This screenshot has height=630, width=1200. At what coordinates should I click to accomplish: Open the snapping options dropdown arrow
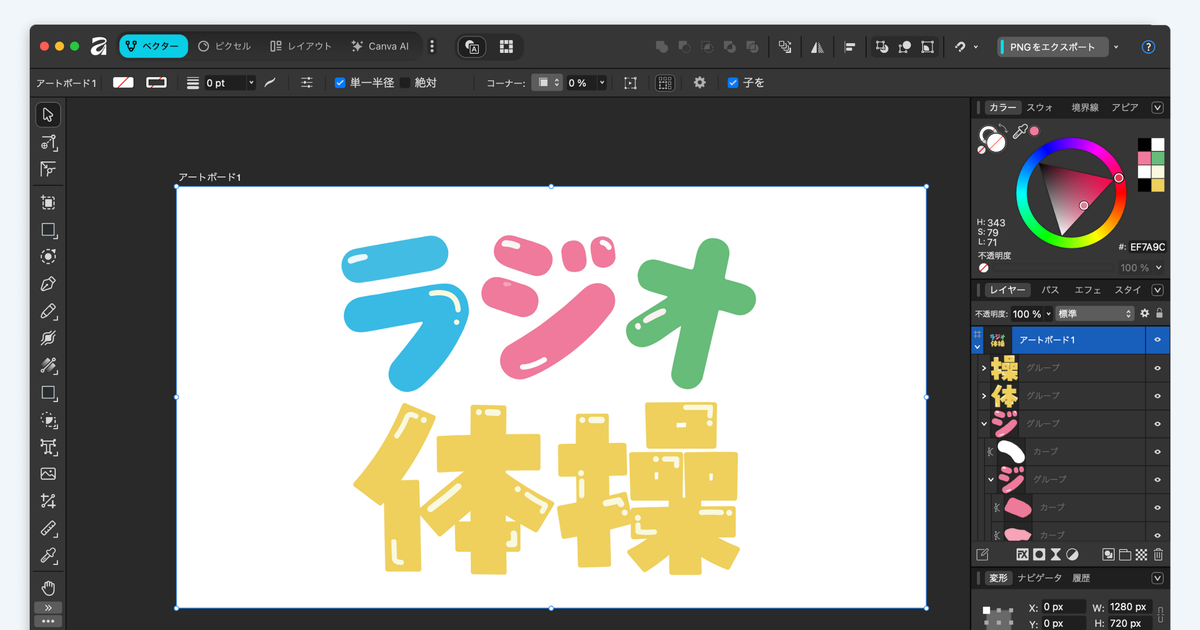(x=975, y=47)
